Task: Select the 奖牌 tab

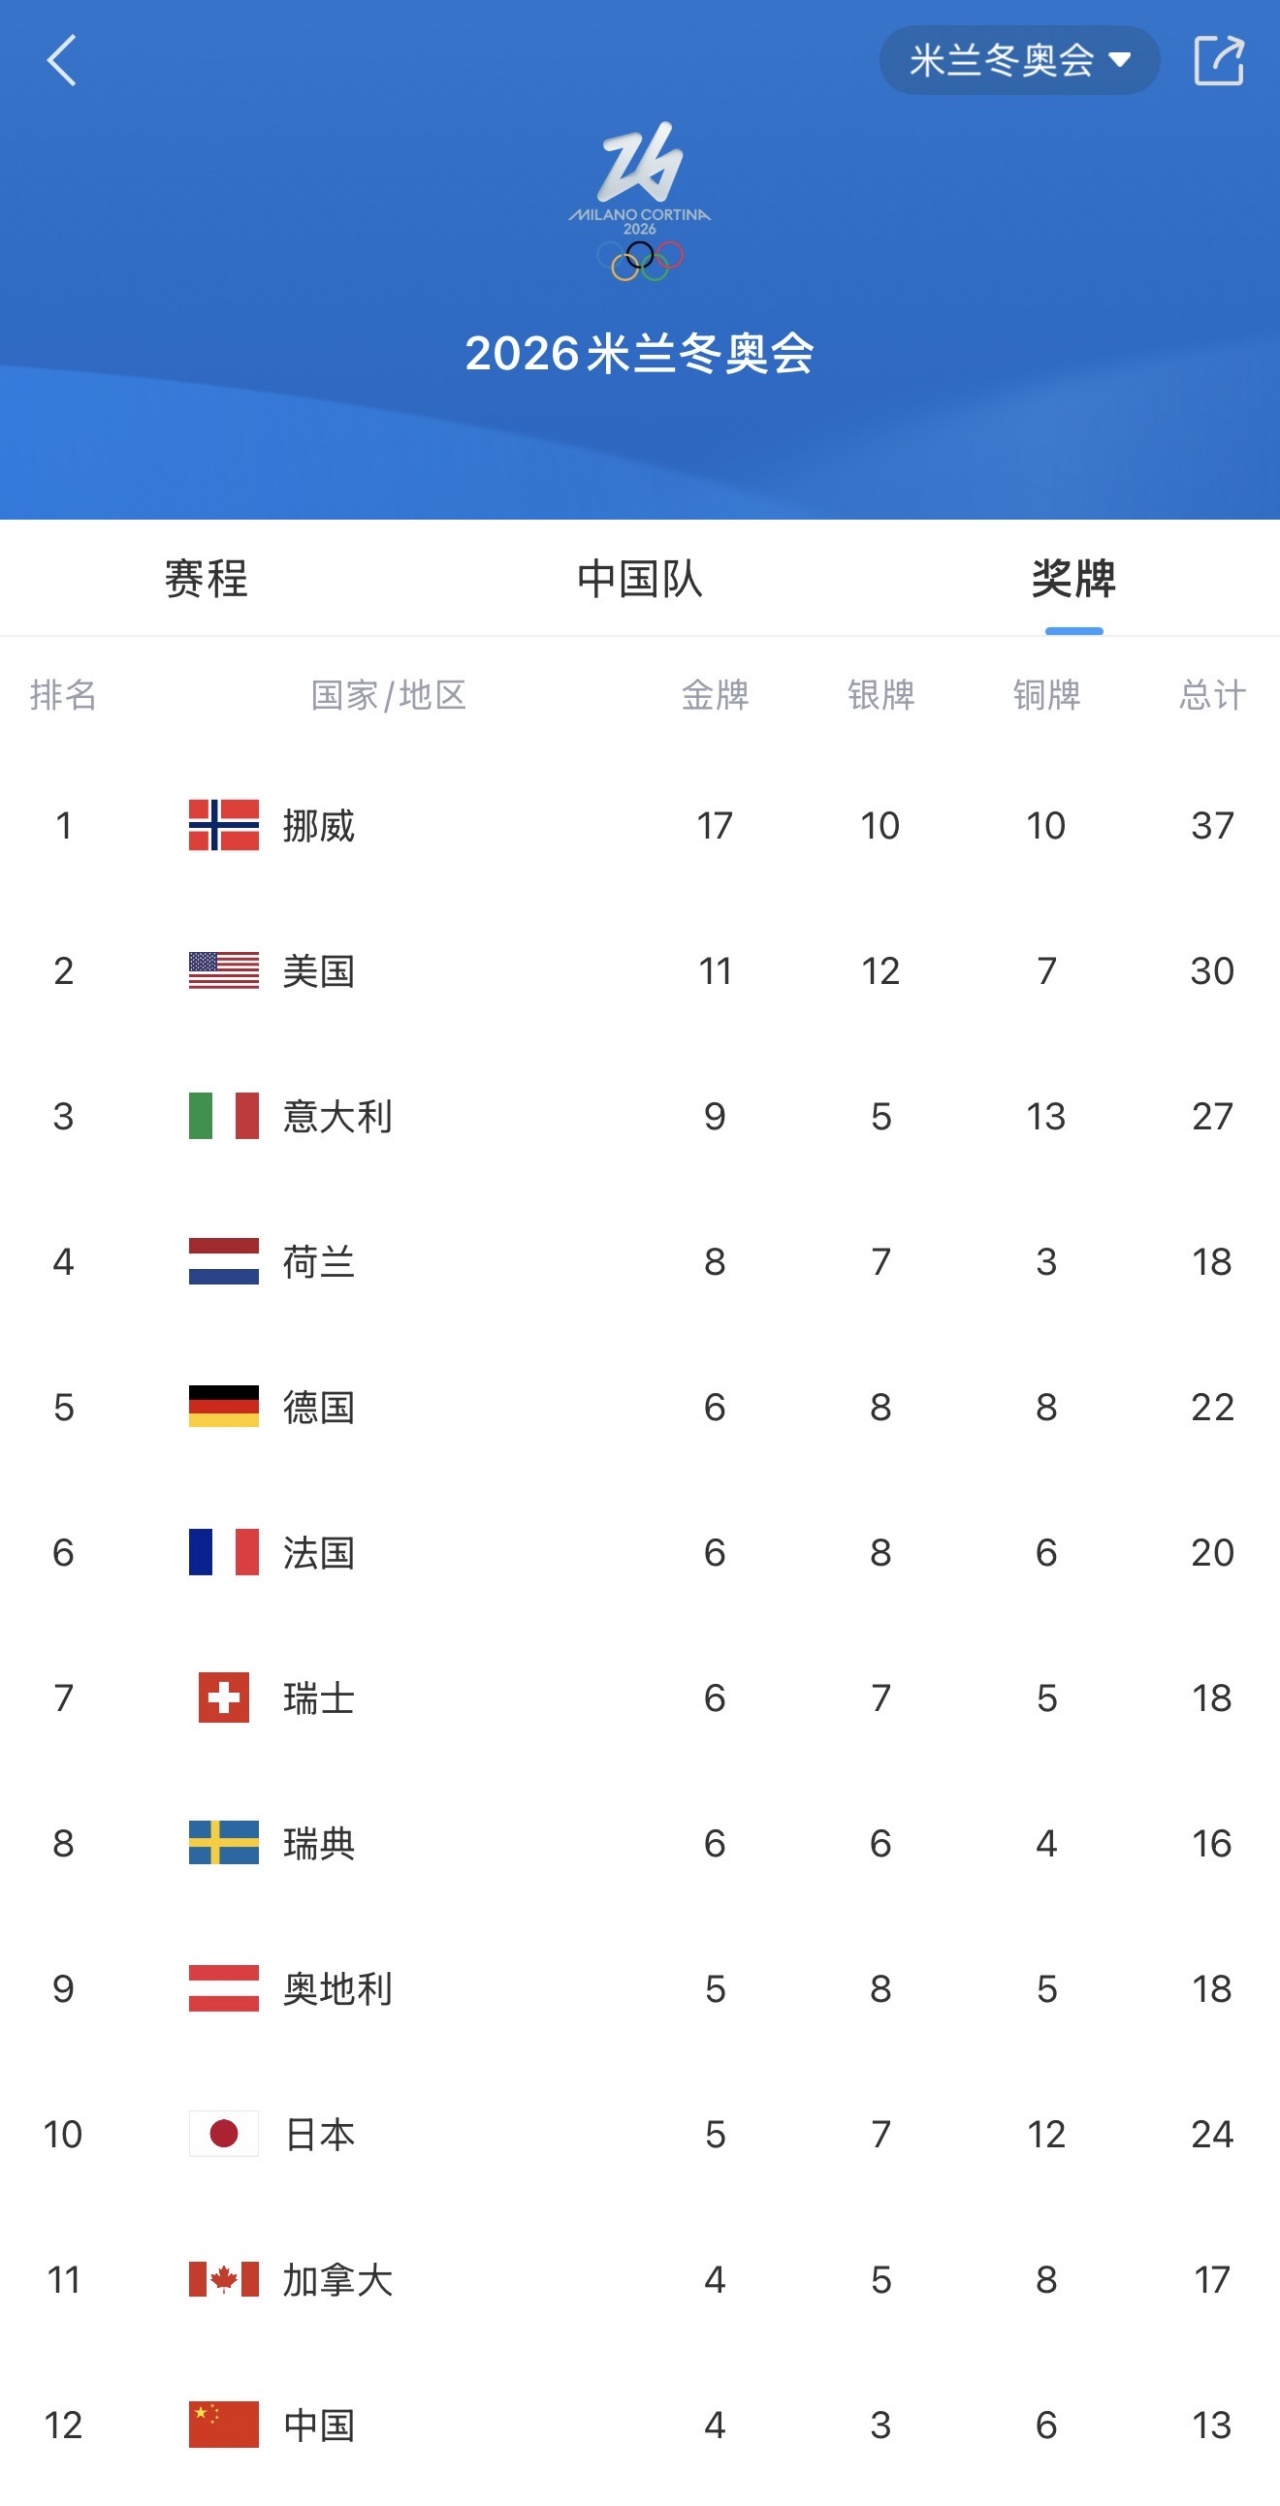Action: pos(1073,579)
